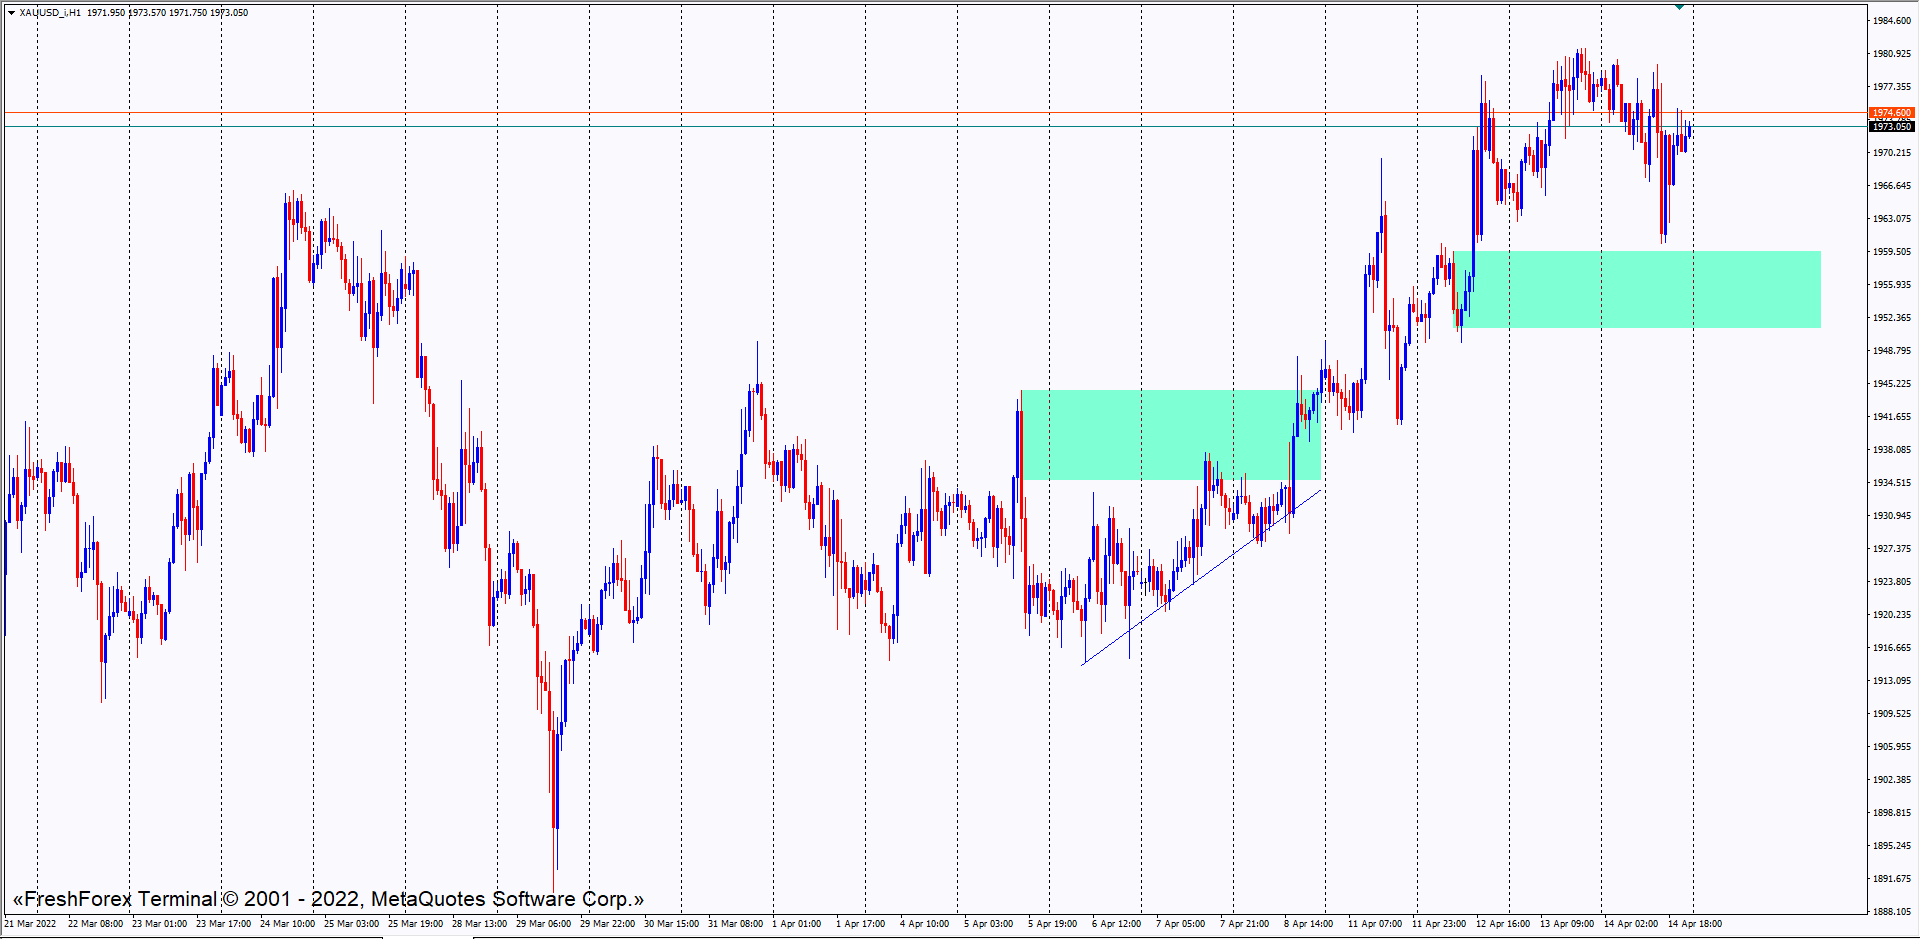Select the green rectangle near 12 Apr
Viewport: 1920px width, 939px height.
click(1640, 289)
